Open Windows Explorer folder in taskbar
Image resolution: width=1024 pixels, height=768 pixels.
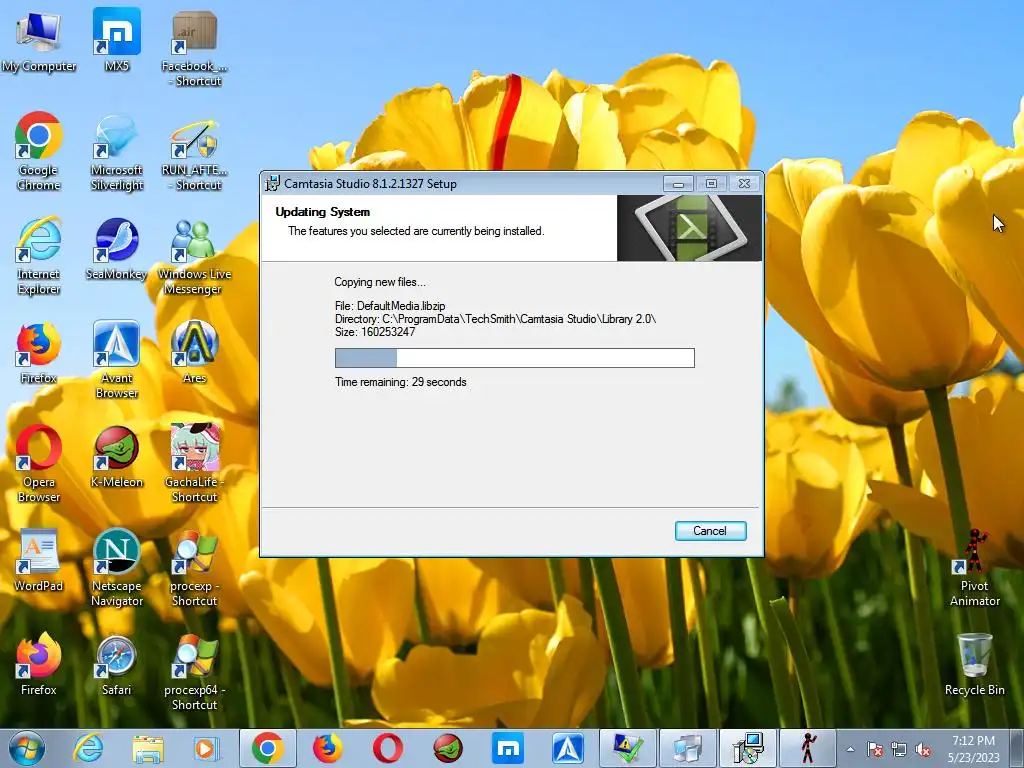point(148,748)
